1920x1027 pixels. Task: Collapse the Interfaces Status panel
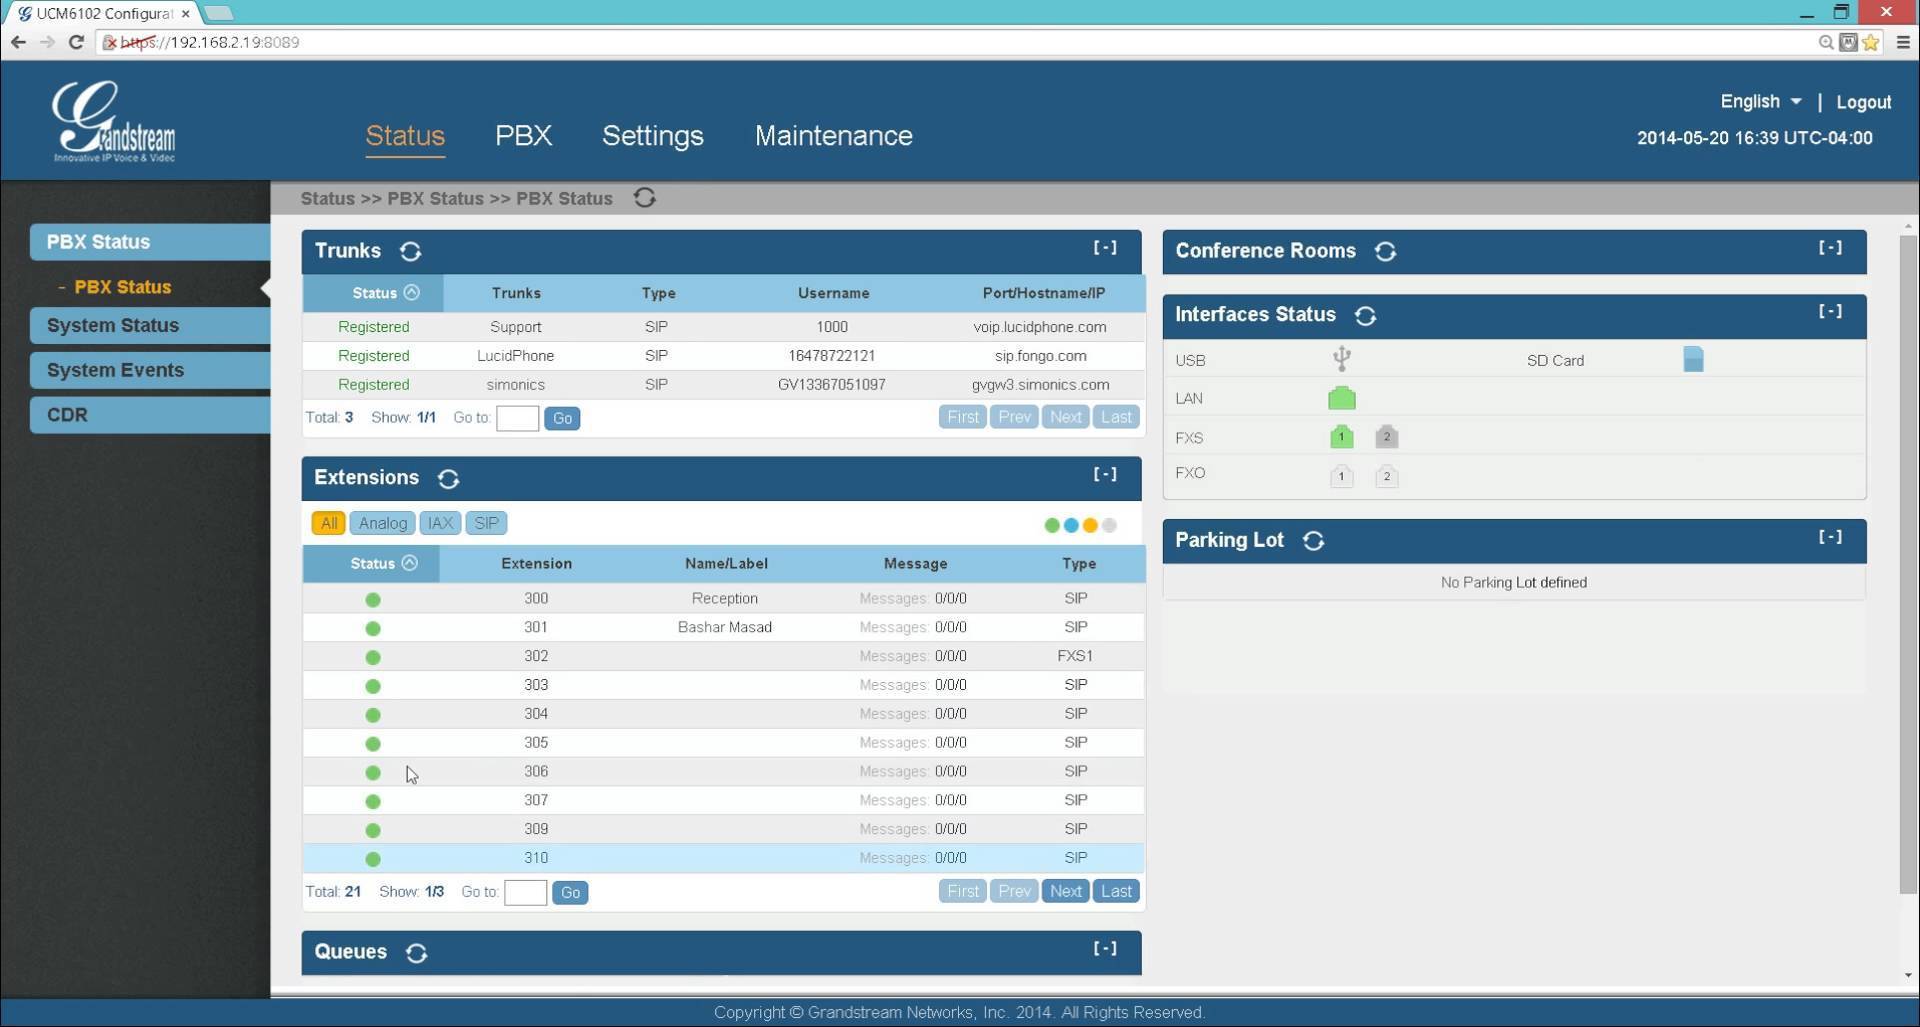[x=1830, y=311]
